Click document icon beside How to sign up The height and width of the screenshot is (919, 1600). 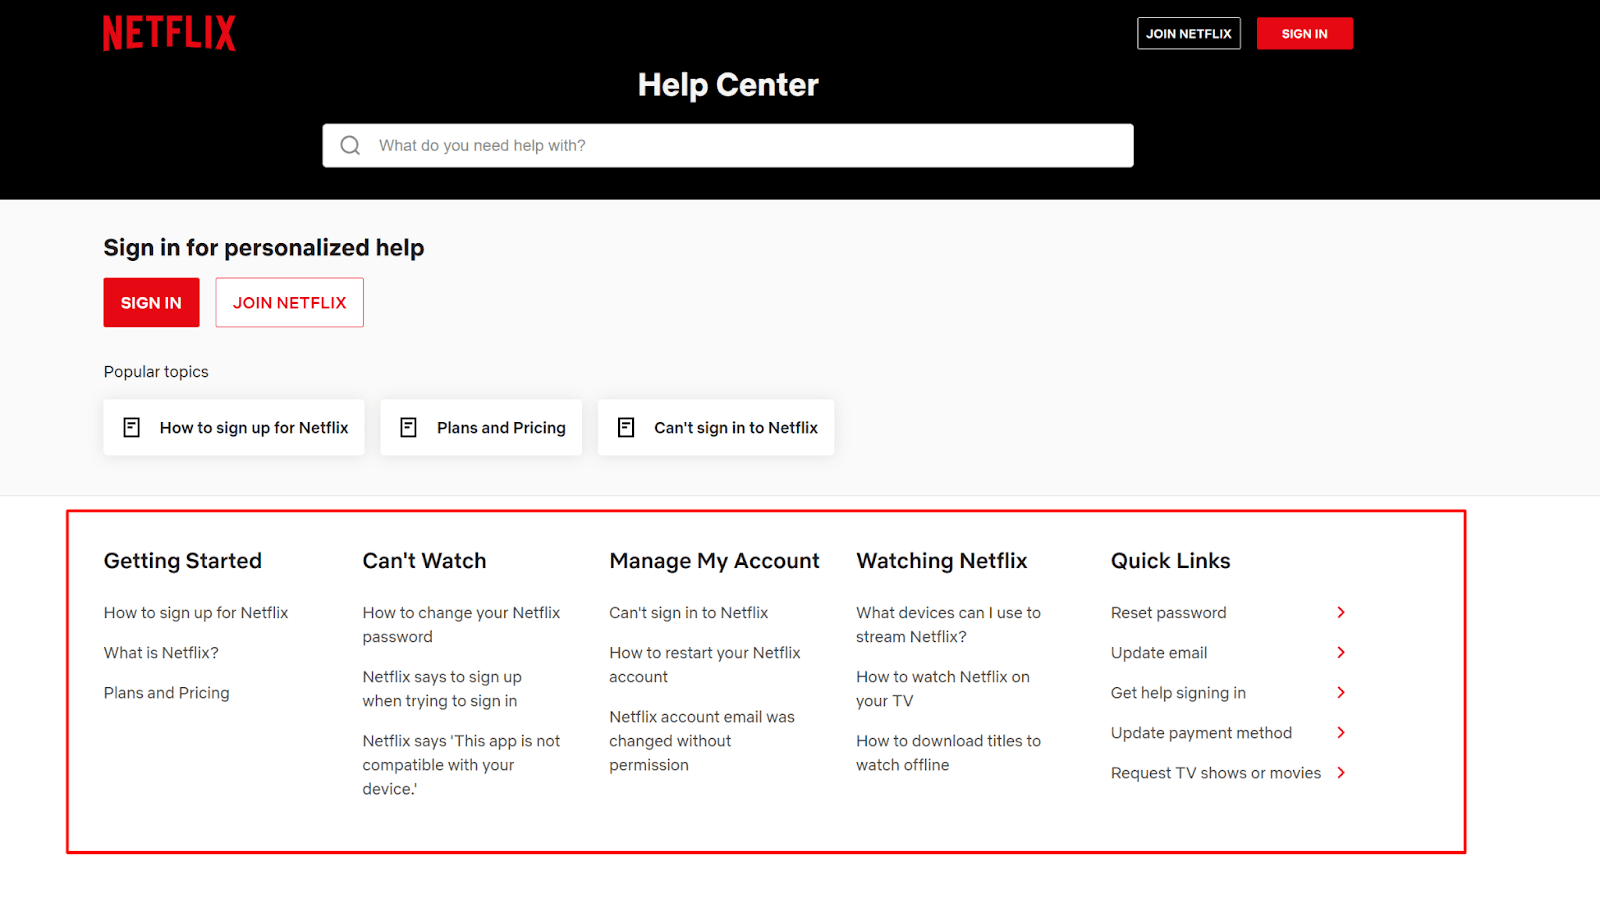pos(131,428)
